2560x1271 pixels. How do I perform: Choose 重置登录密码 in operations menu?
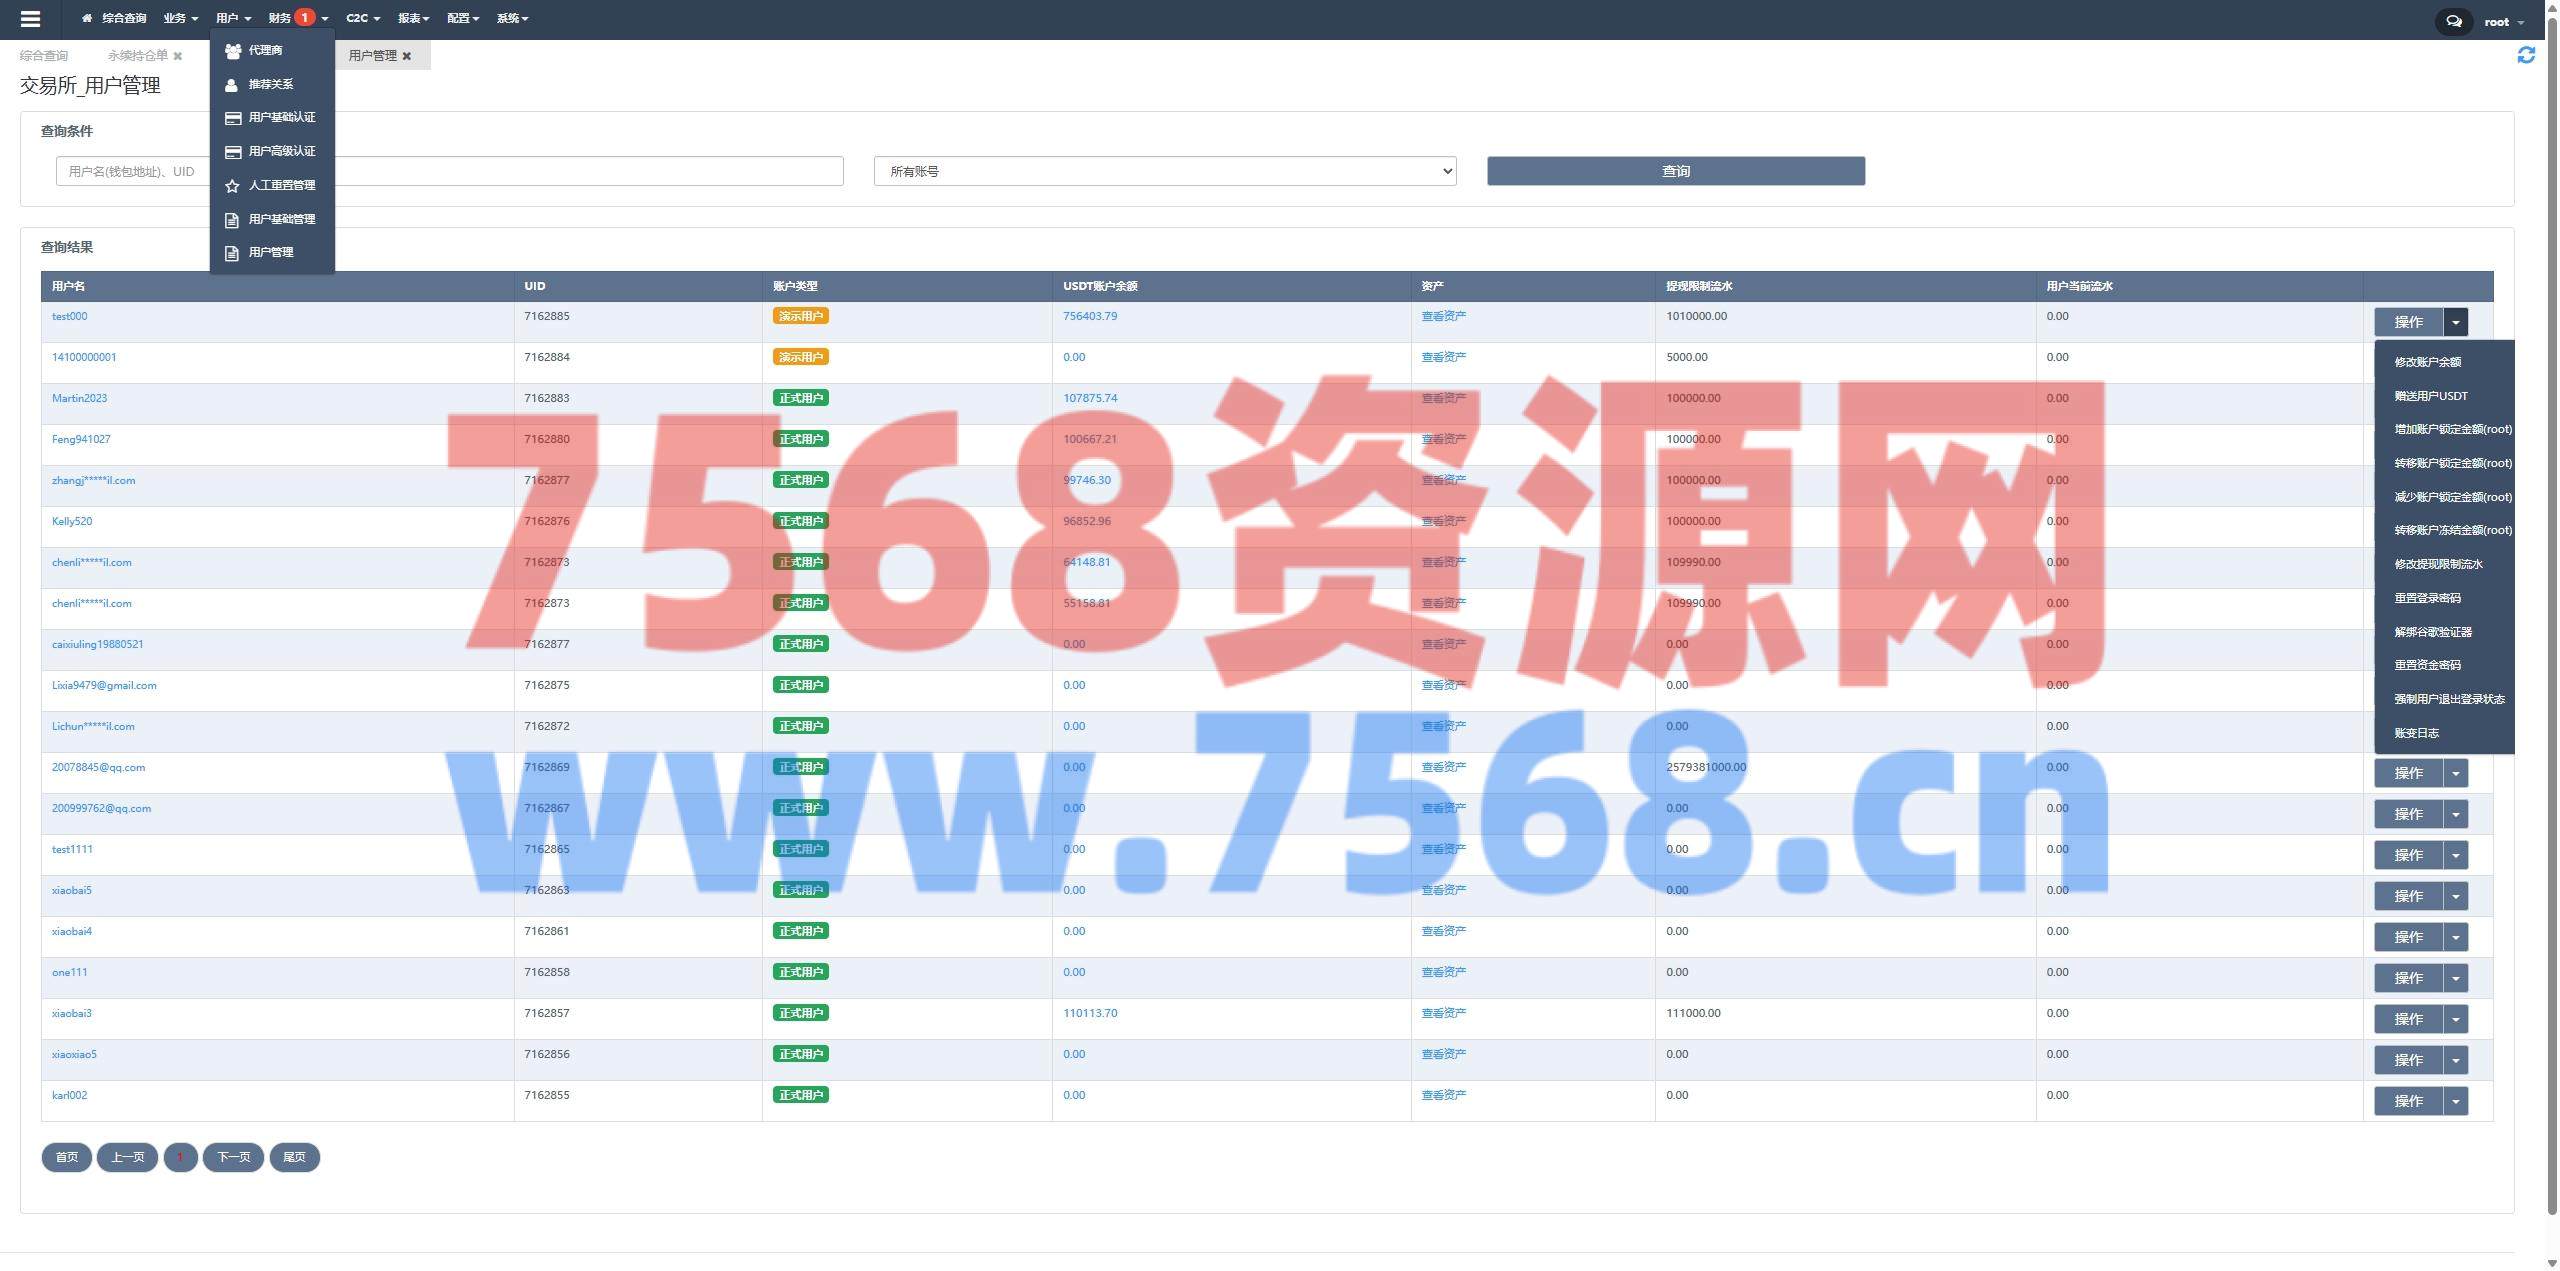[2427, 598]
